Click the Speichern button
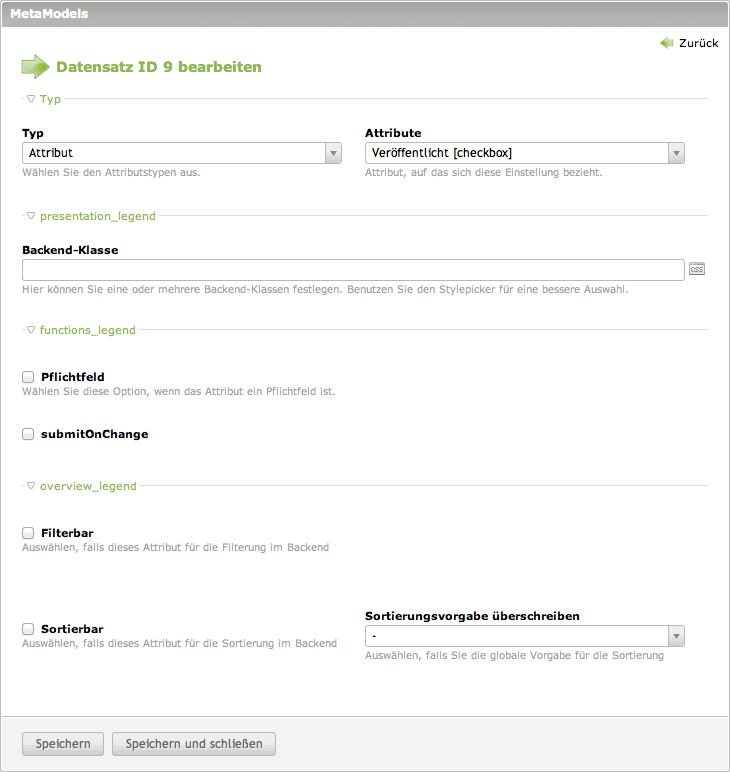Viewport: 730px width, 772px height. click(x=63, y=744)
